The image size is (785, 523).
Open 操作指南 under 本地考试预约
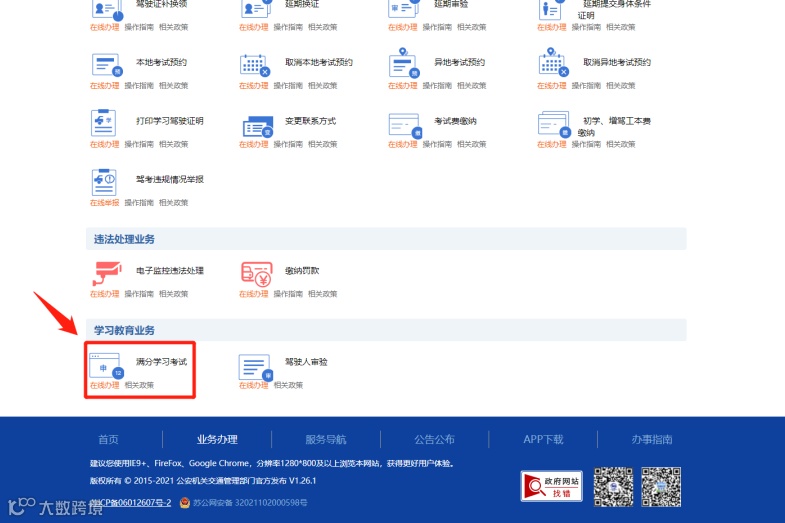coord(139,86)
